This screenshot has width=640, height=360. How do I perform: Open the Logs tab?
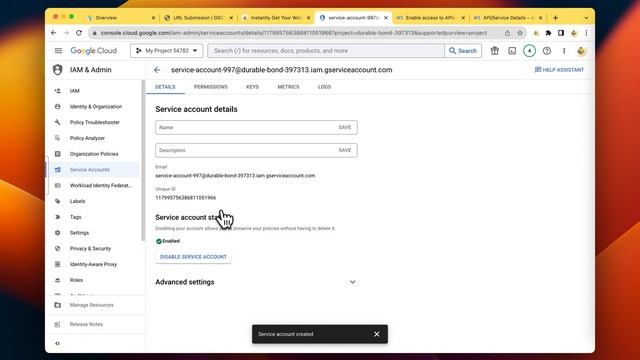click(324, 87)
